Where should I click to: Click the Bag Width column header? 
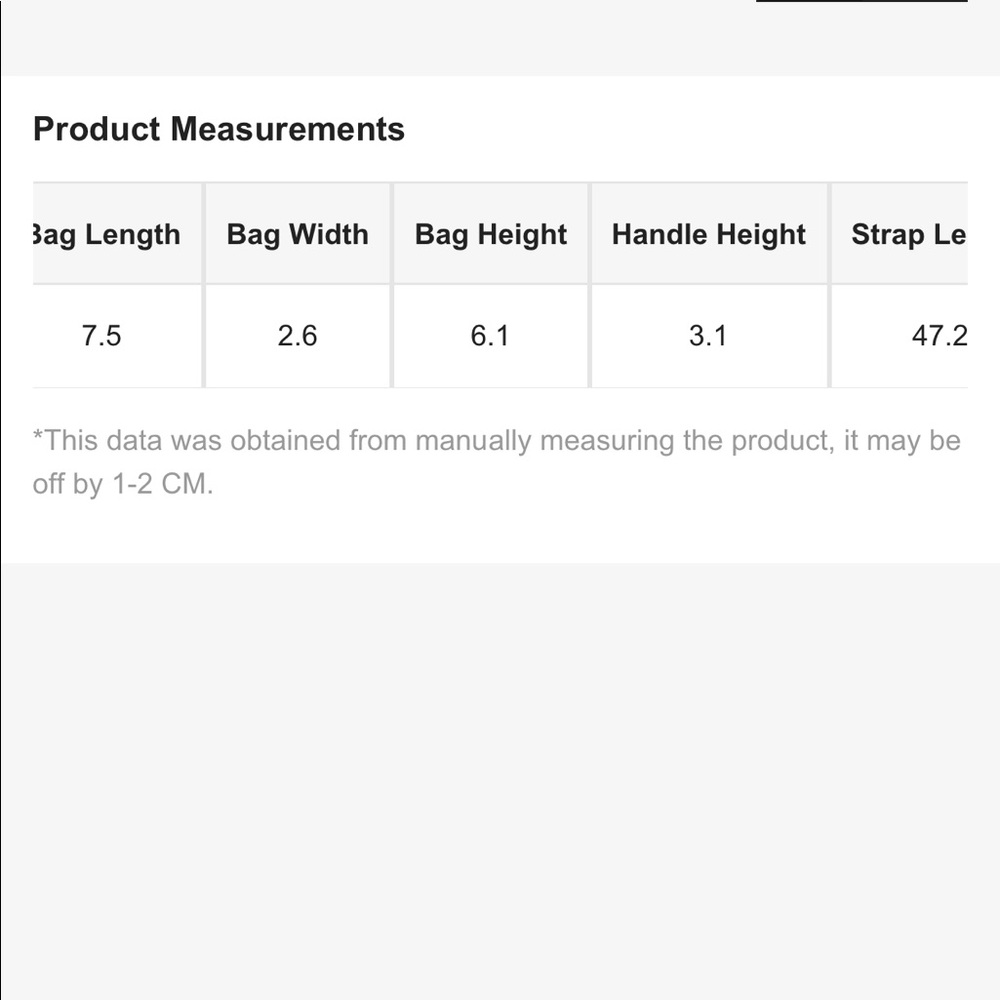tap(297, 235)
